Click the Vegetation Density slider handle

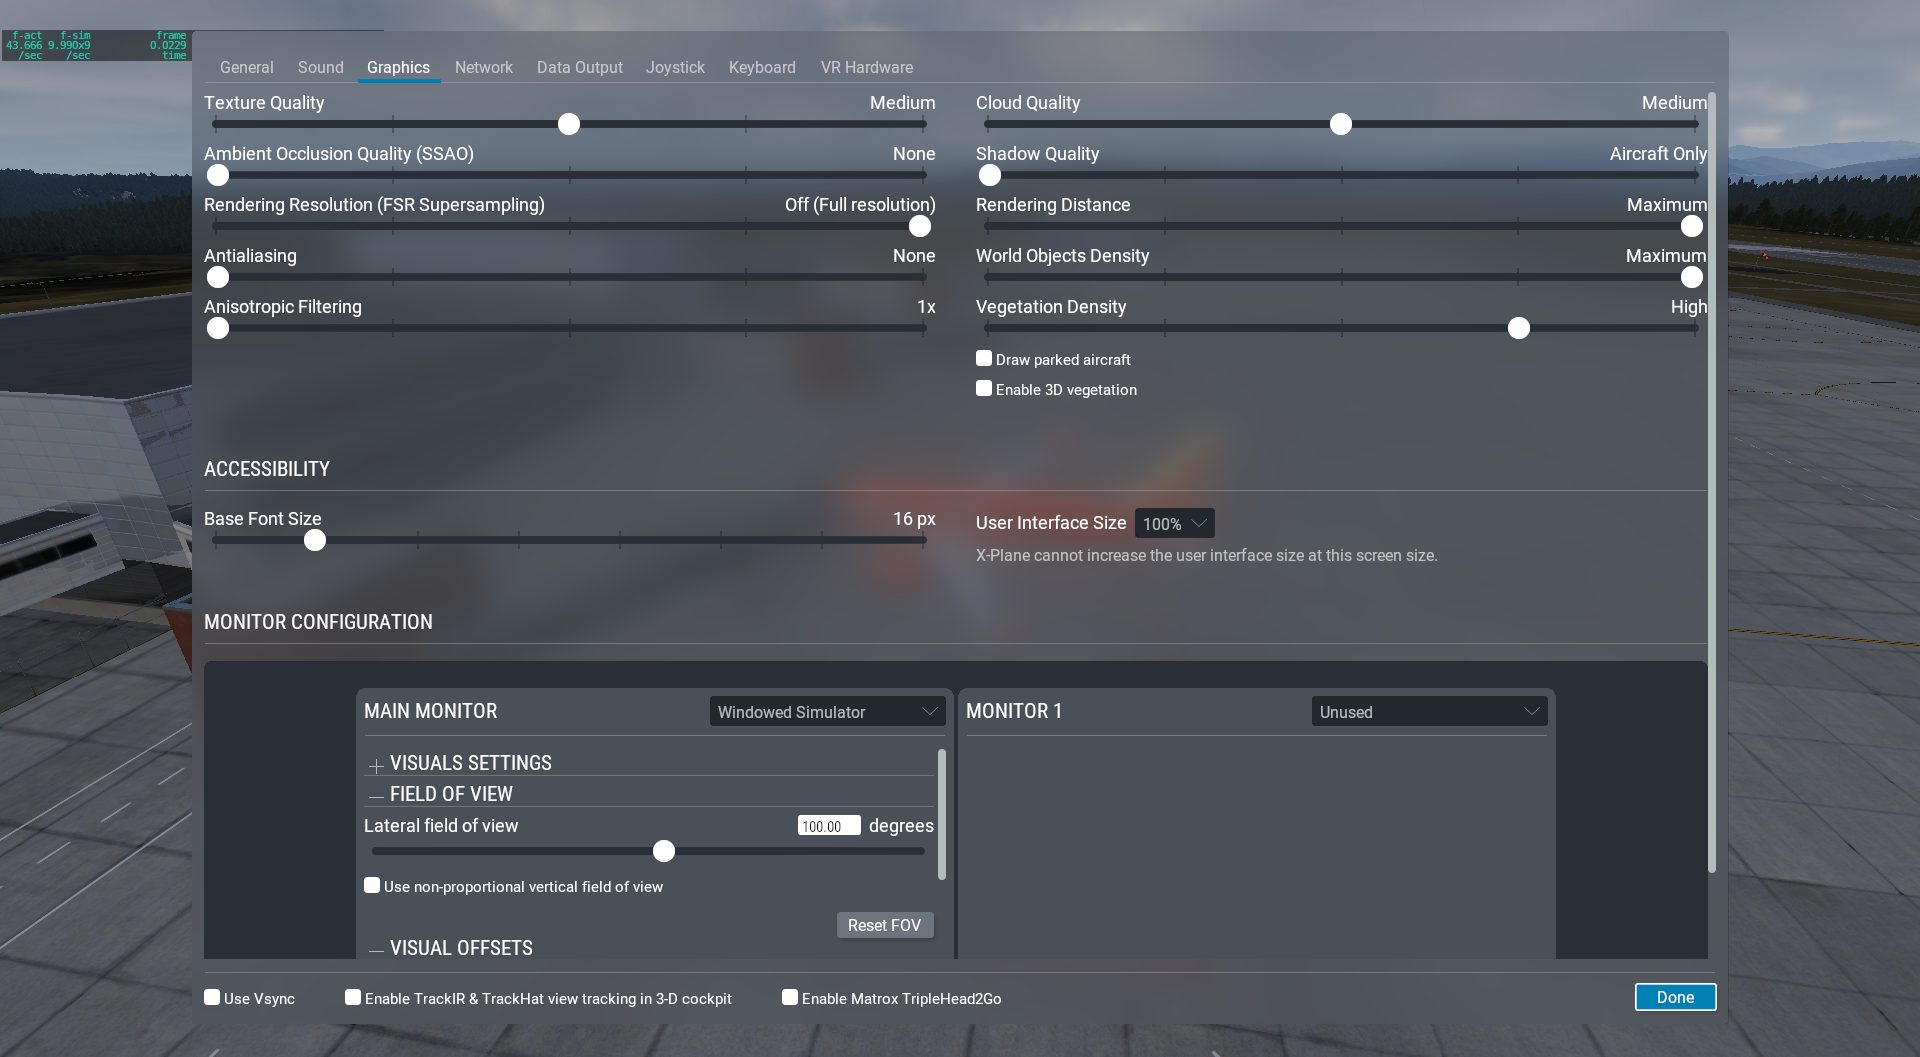coord(1518,329)
